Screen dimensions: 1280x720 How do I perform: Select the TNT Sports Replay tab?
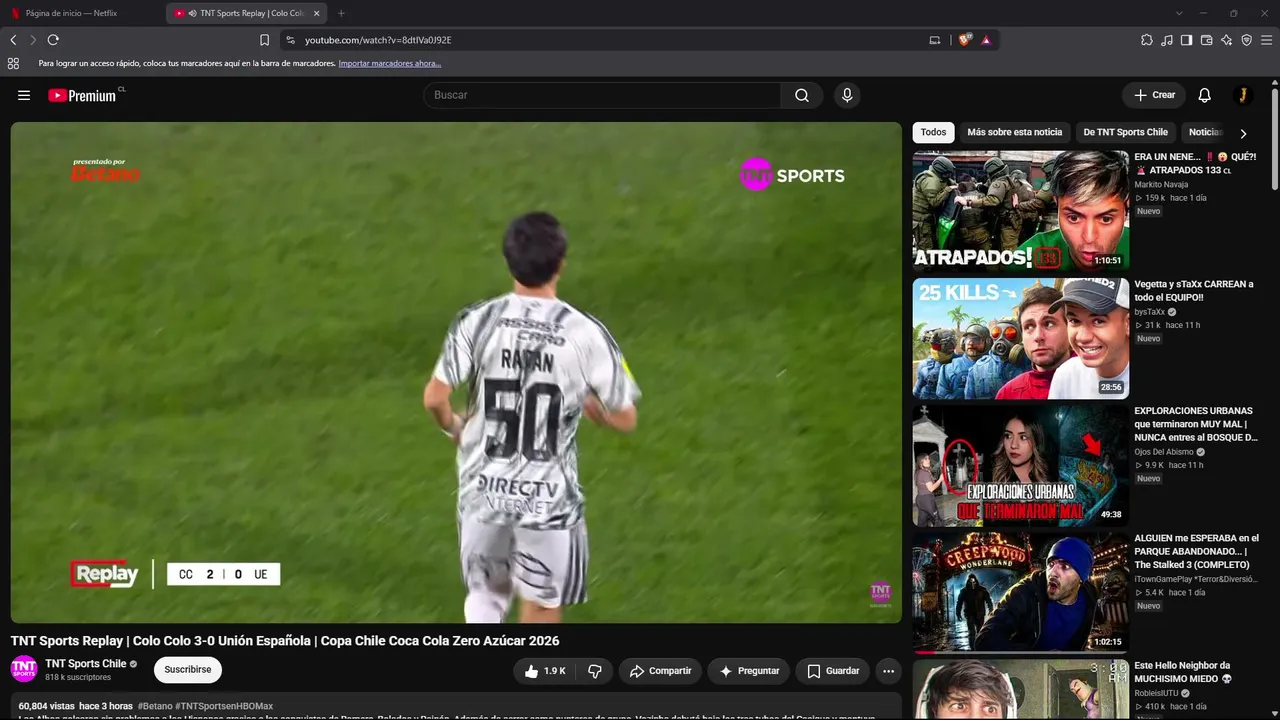(x=246, y=13)
